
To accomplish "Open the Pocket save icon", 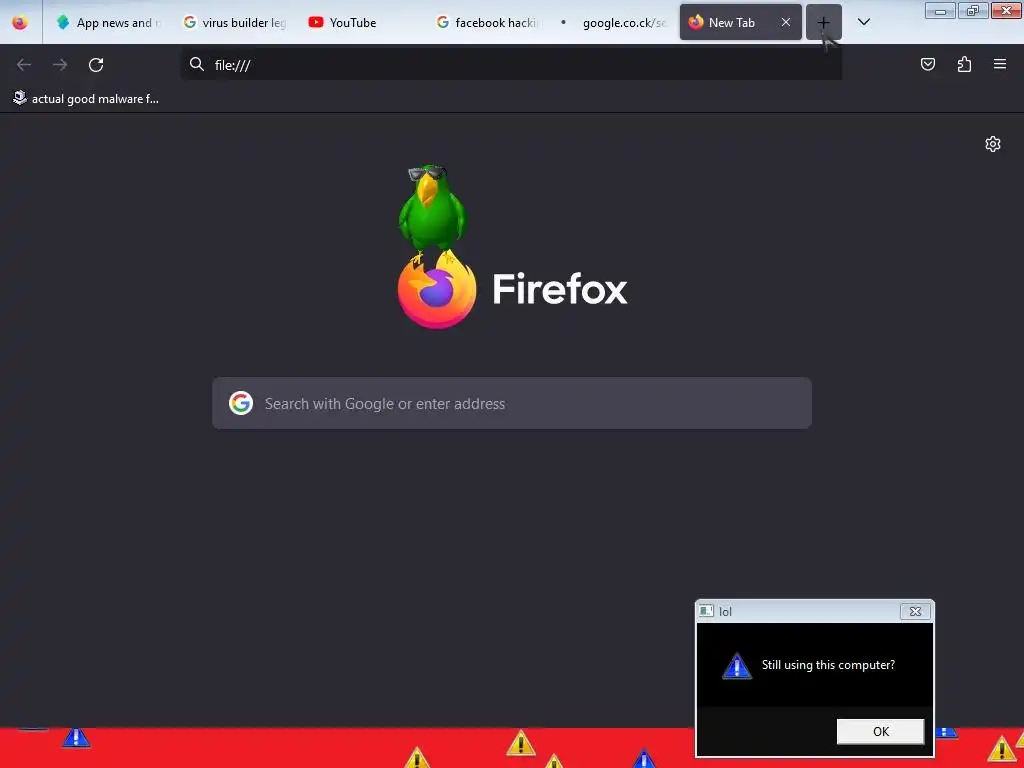I will pos(927,64).
